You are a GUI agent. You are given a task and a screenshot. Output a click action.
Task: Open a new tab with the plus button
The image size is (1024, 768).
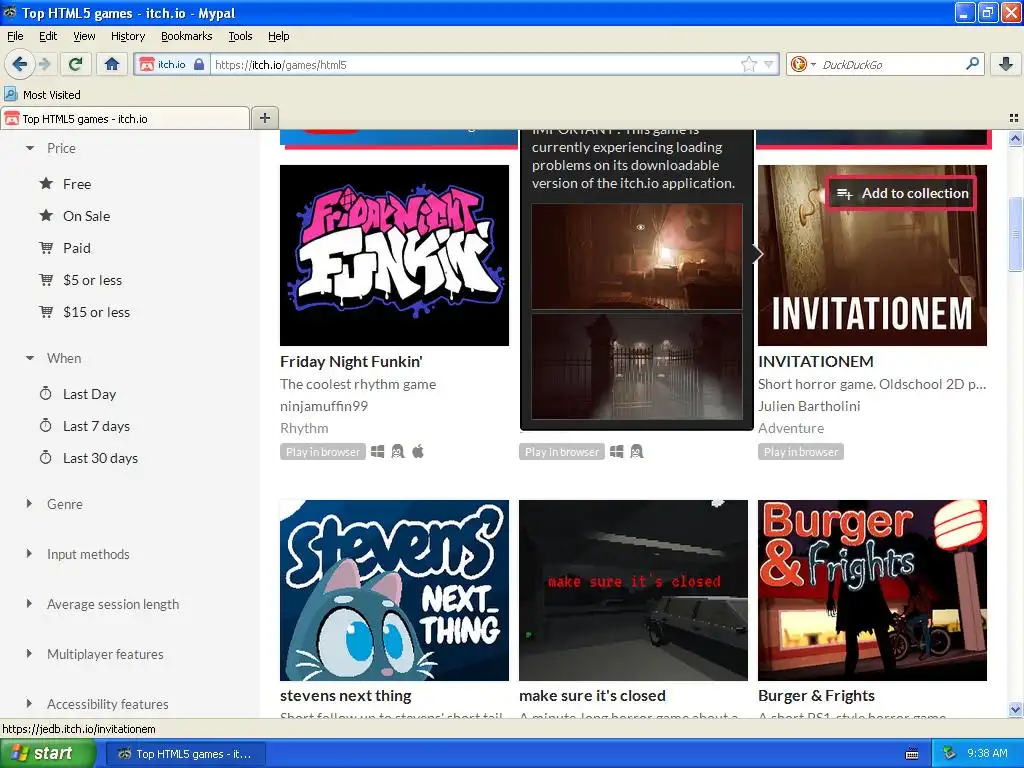[x=264, y=118]
